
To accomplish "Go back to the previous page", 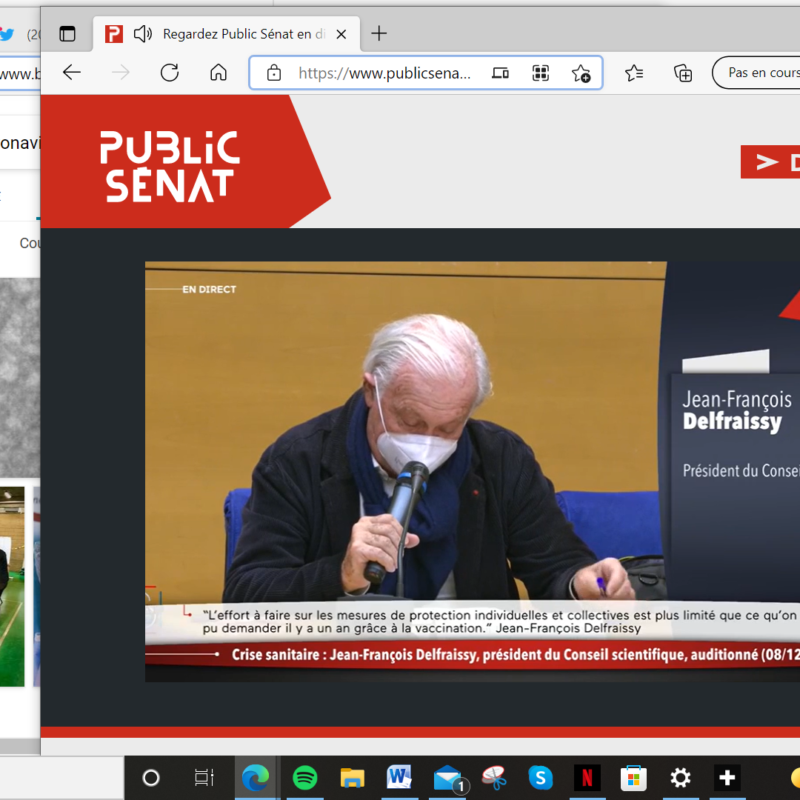I will click(x=71, y=73).
